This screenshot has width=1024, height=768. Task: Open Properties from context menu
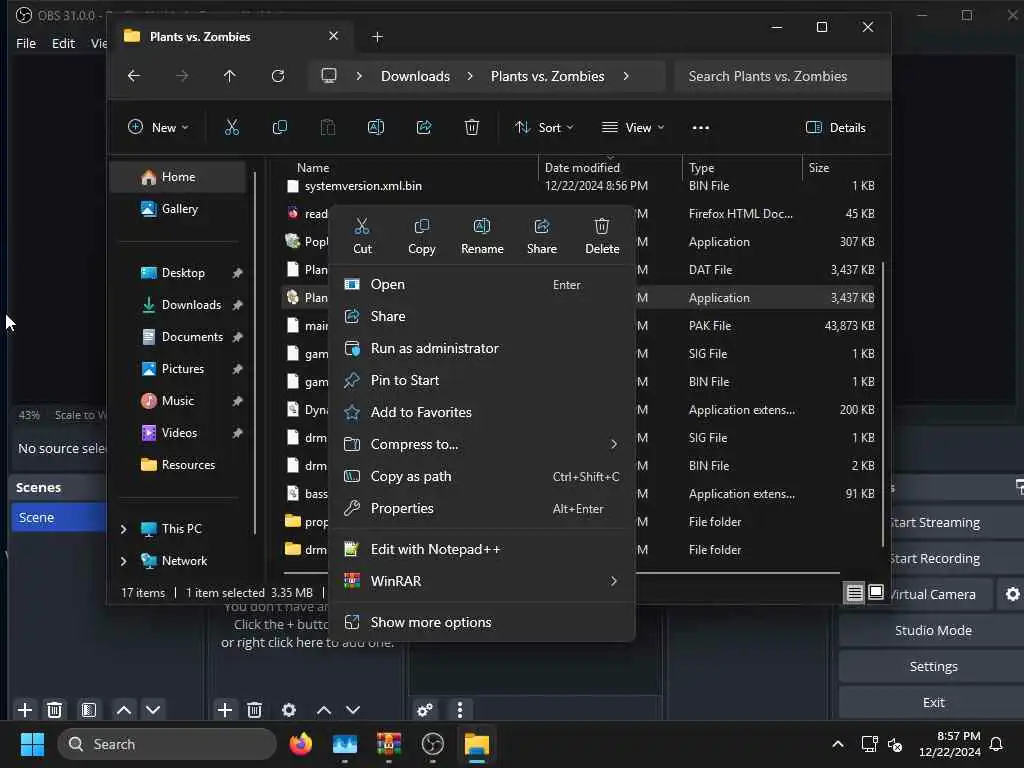tap(482, 509)
